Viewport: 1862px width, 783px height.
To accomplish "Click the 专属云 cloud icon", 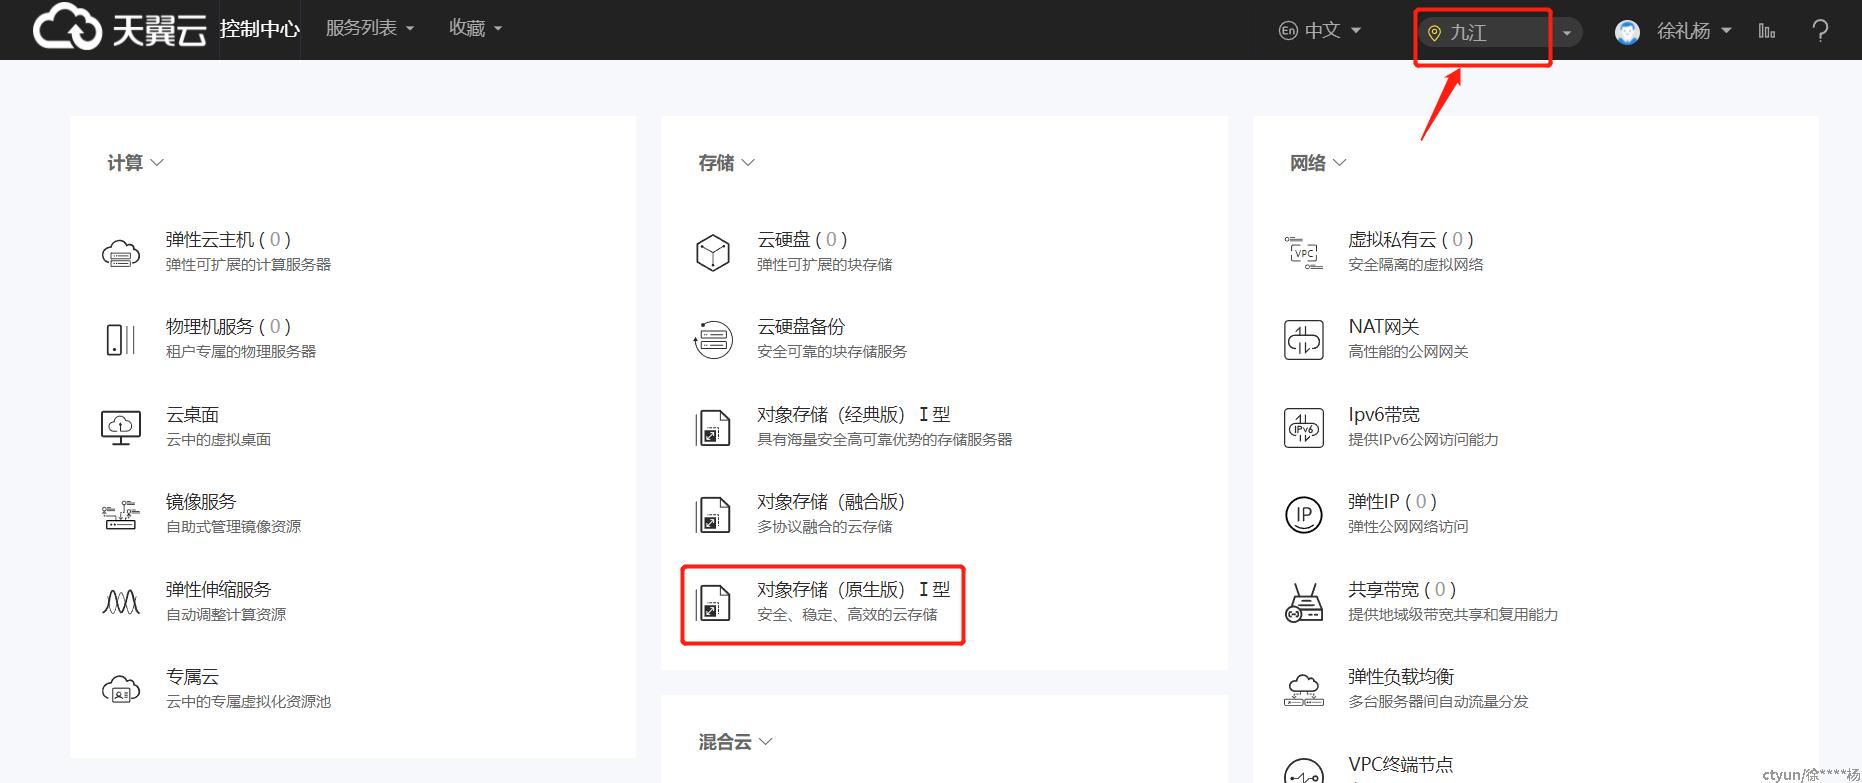I will 121,689.
